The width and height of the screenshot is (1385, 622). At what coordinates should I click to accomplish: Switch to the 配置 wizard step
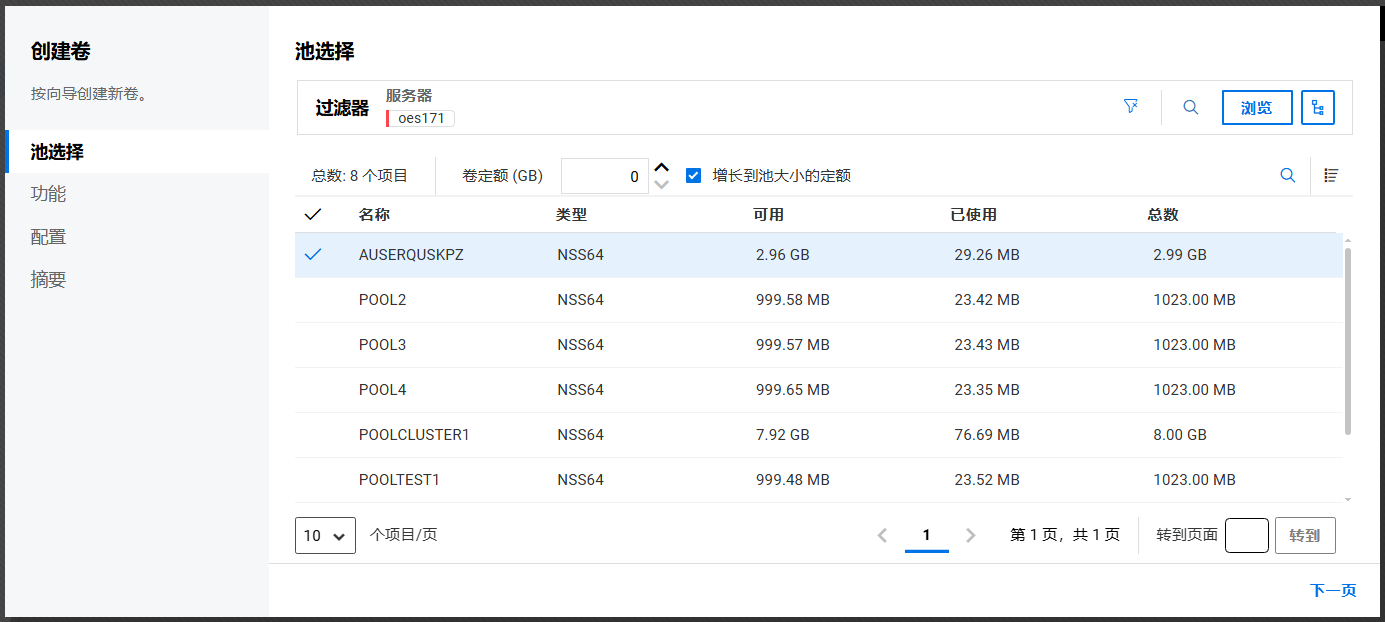click(48, 237)
